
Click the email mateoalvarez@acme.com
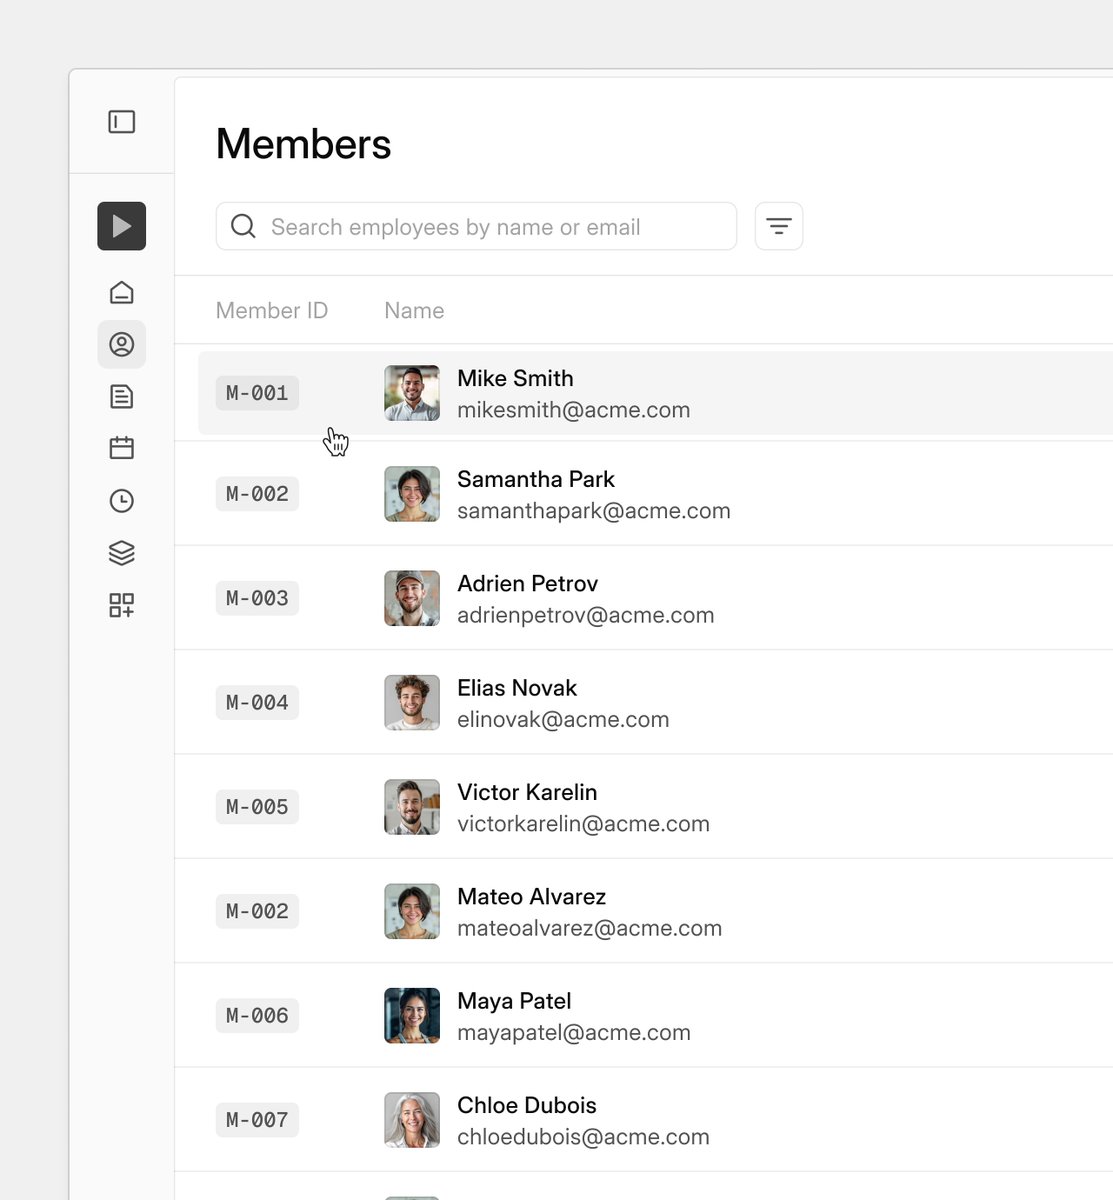(x=590, y=928)
